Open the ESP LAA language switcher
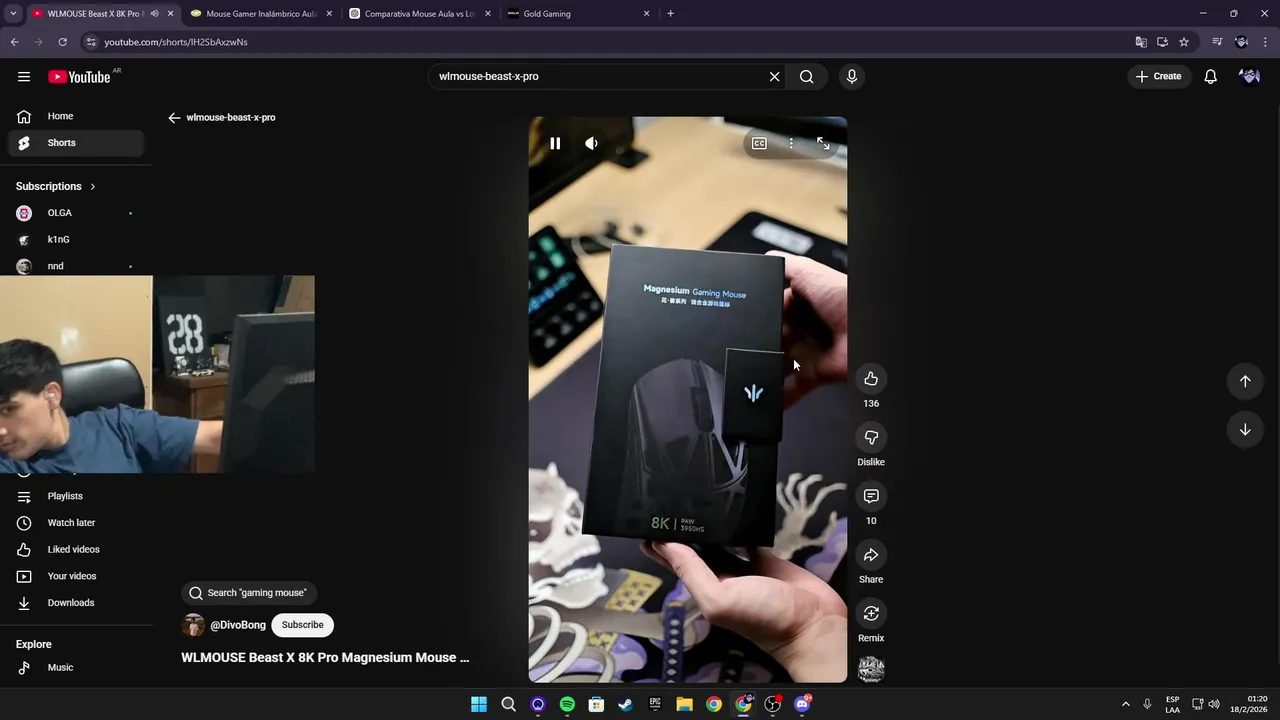 point(1172,705)
